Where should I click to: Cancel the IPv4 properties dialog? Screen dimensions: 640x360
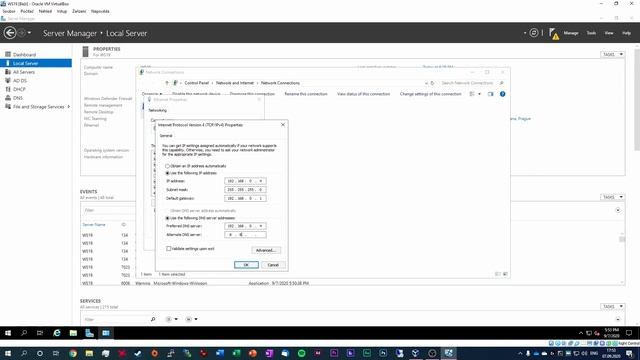[x=273, y=265]
